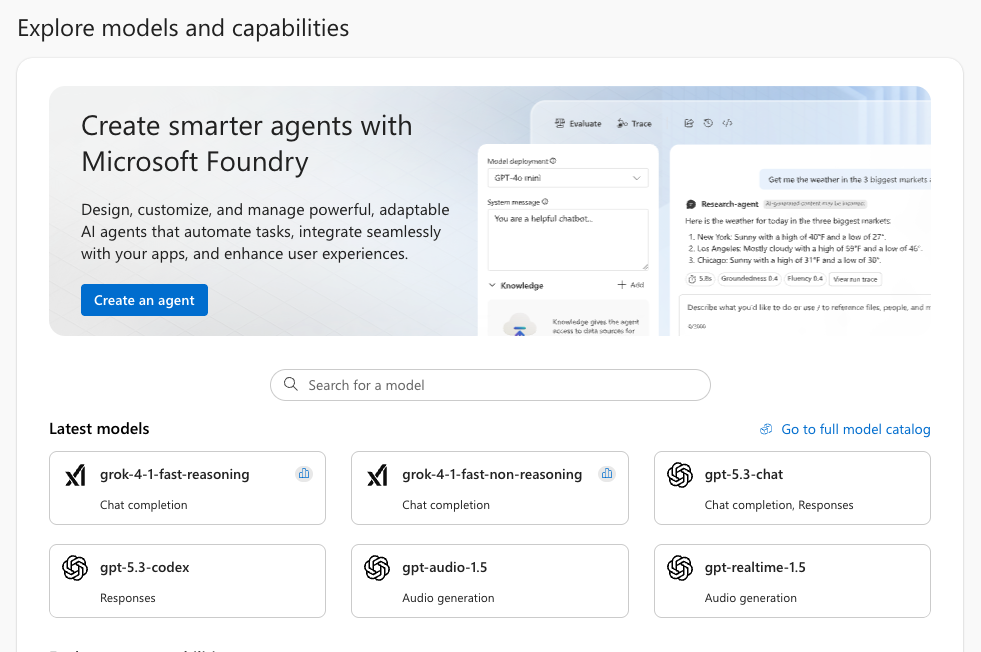Image resolution: width=981 pixels, height=652 pixels.
Task: Open the Go to full model catalog link
Action: (855, 429)
